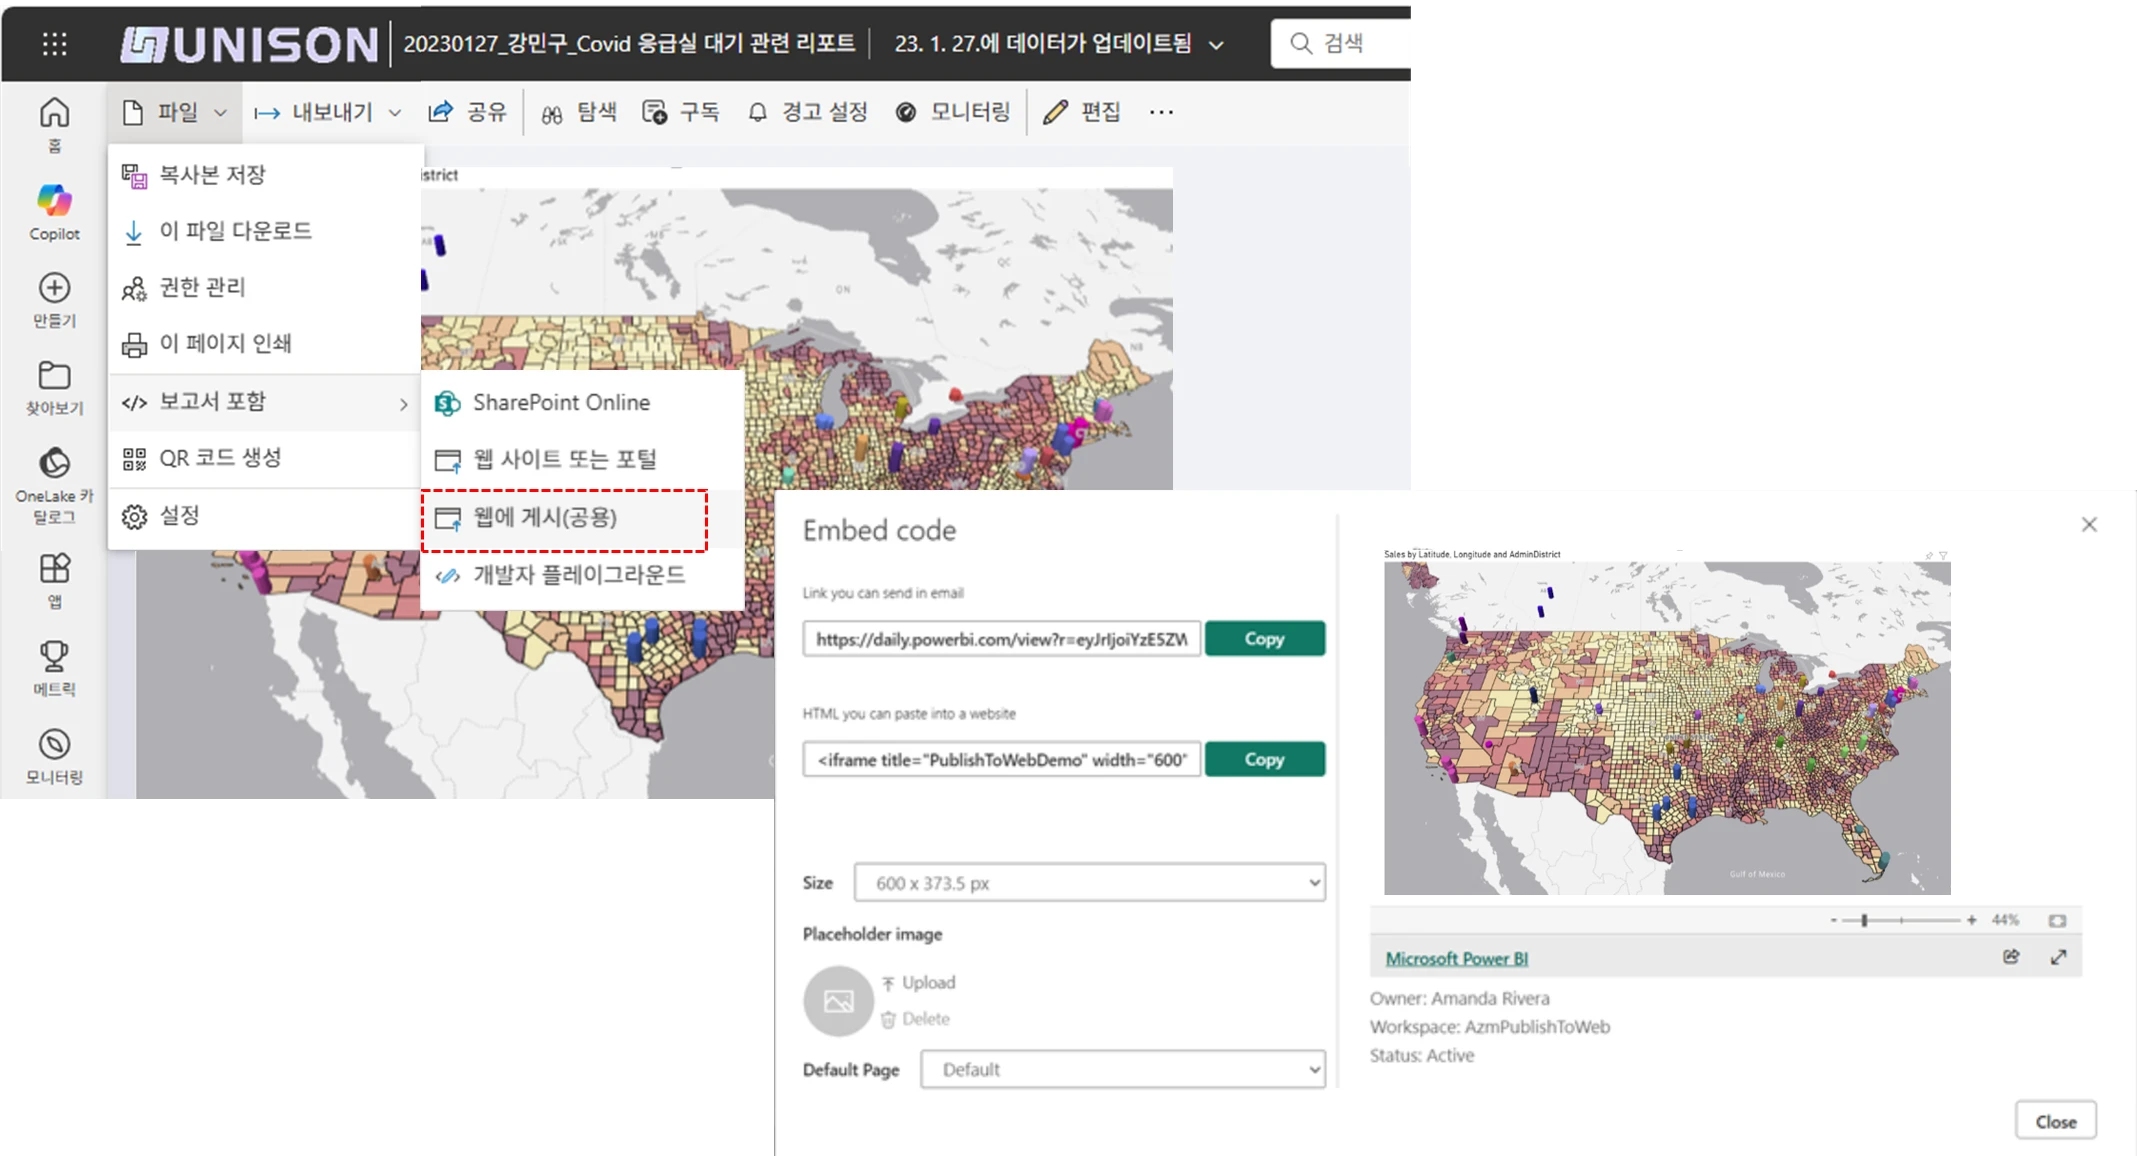Open the Copilot sidebar icon
This screenshot has width=2137, height=1156.
point(54,201)
